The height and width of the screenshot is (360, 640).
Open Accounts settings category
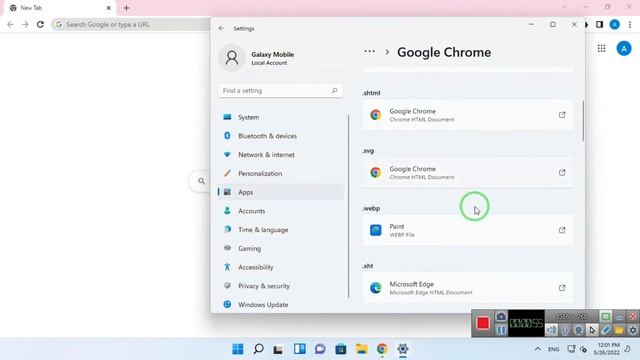click(x=281, y=211)
